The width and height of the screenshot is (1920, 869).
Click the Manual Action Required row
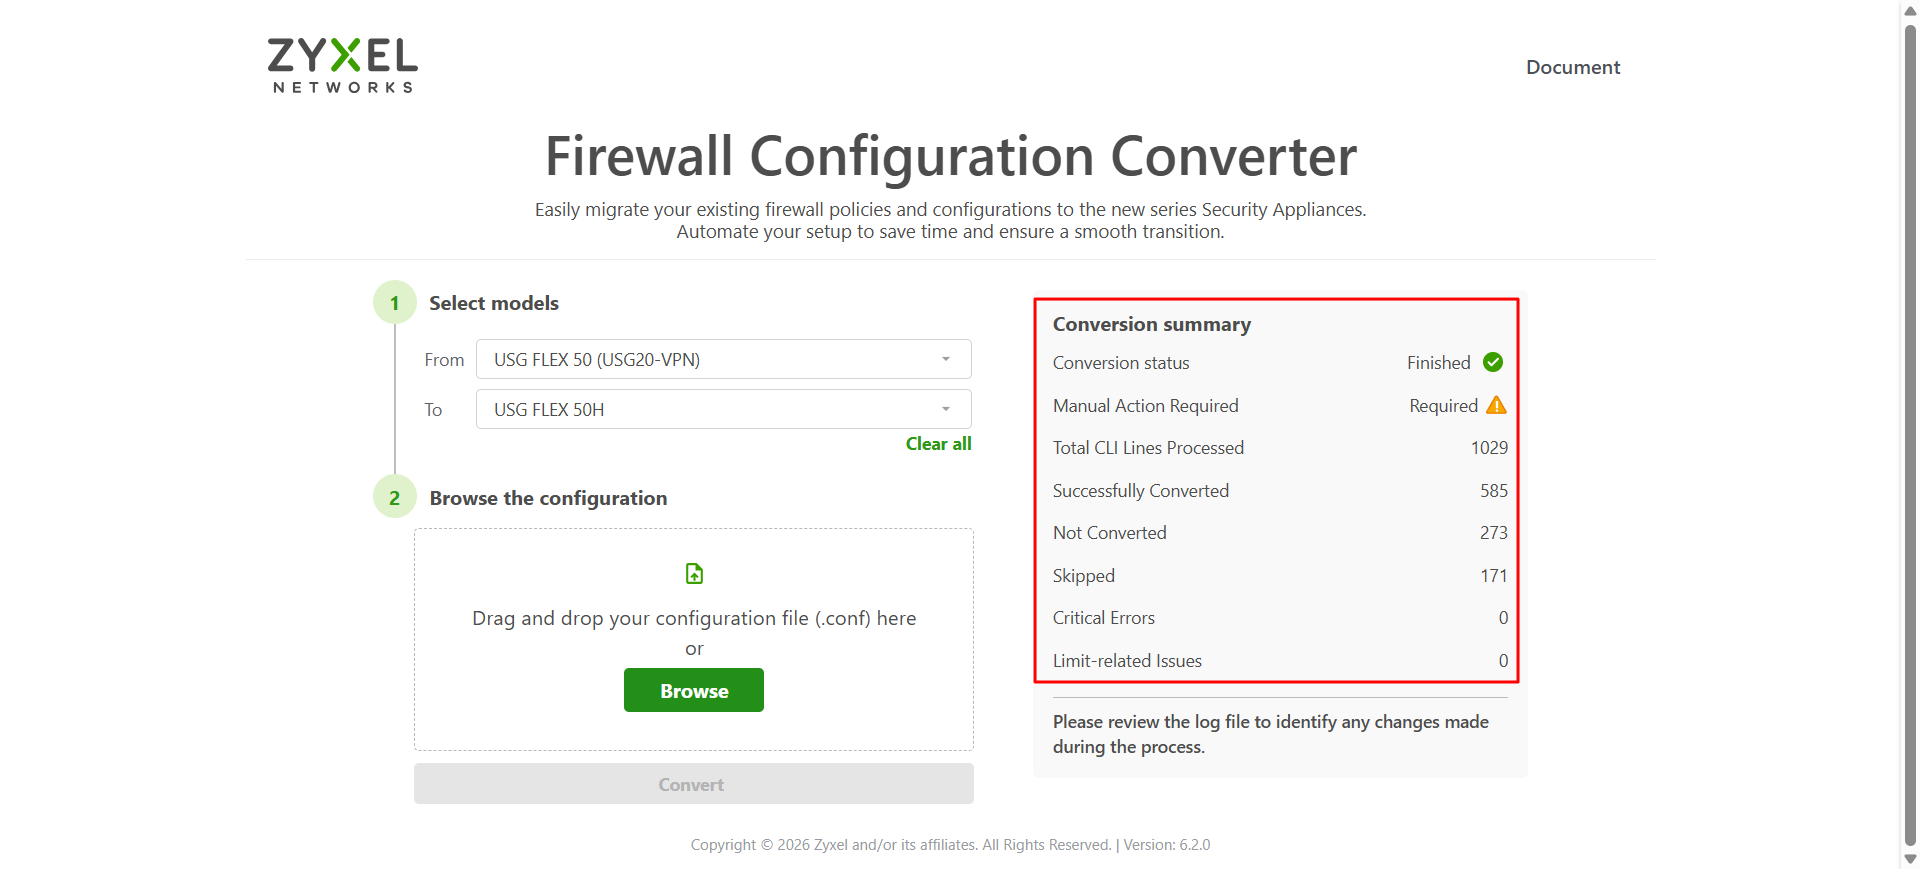click(x=1280, y=405)
